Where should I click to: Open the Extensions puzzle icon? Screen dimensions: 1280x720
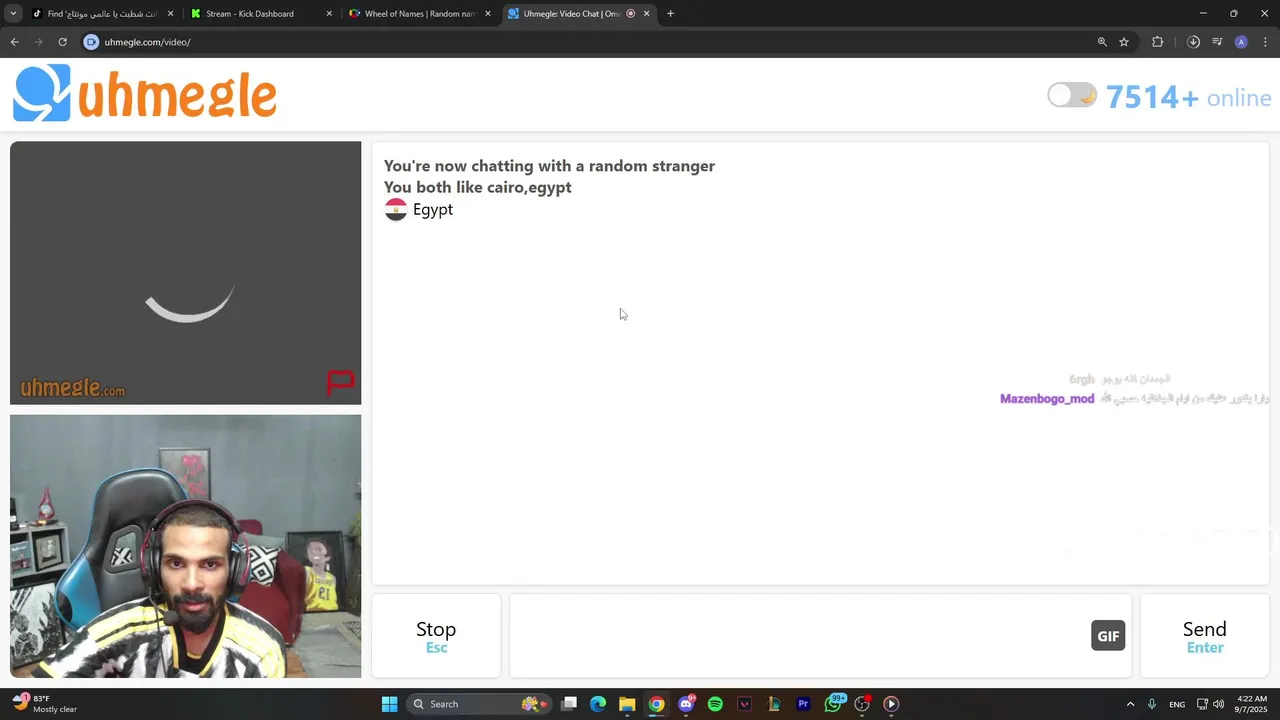tap(1158, 42)
